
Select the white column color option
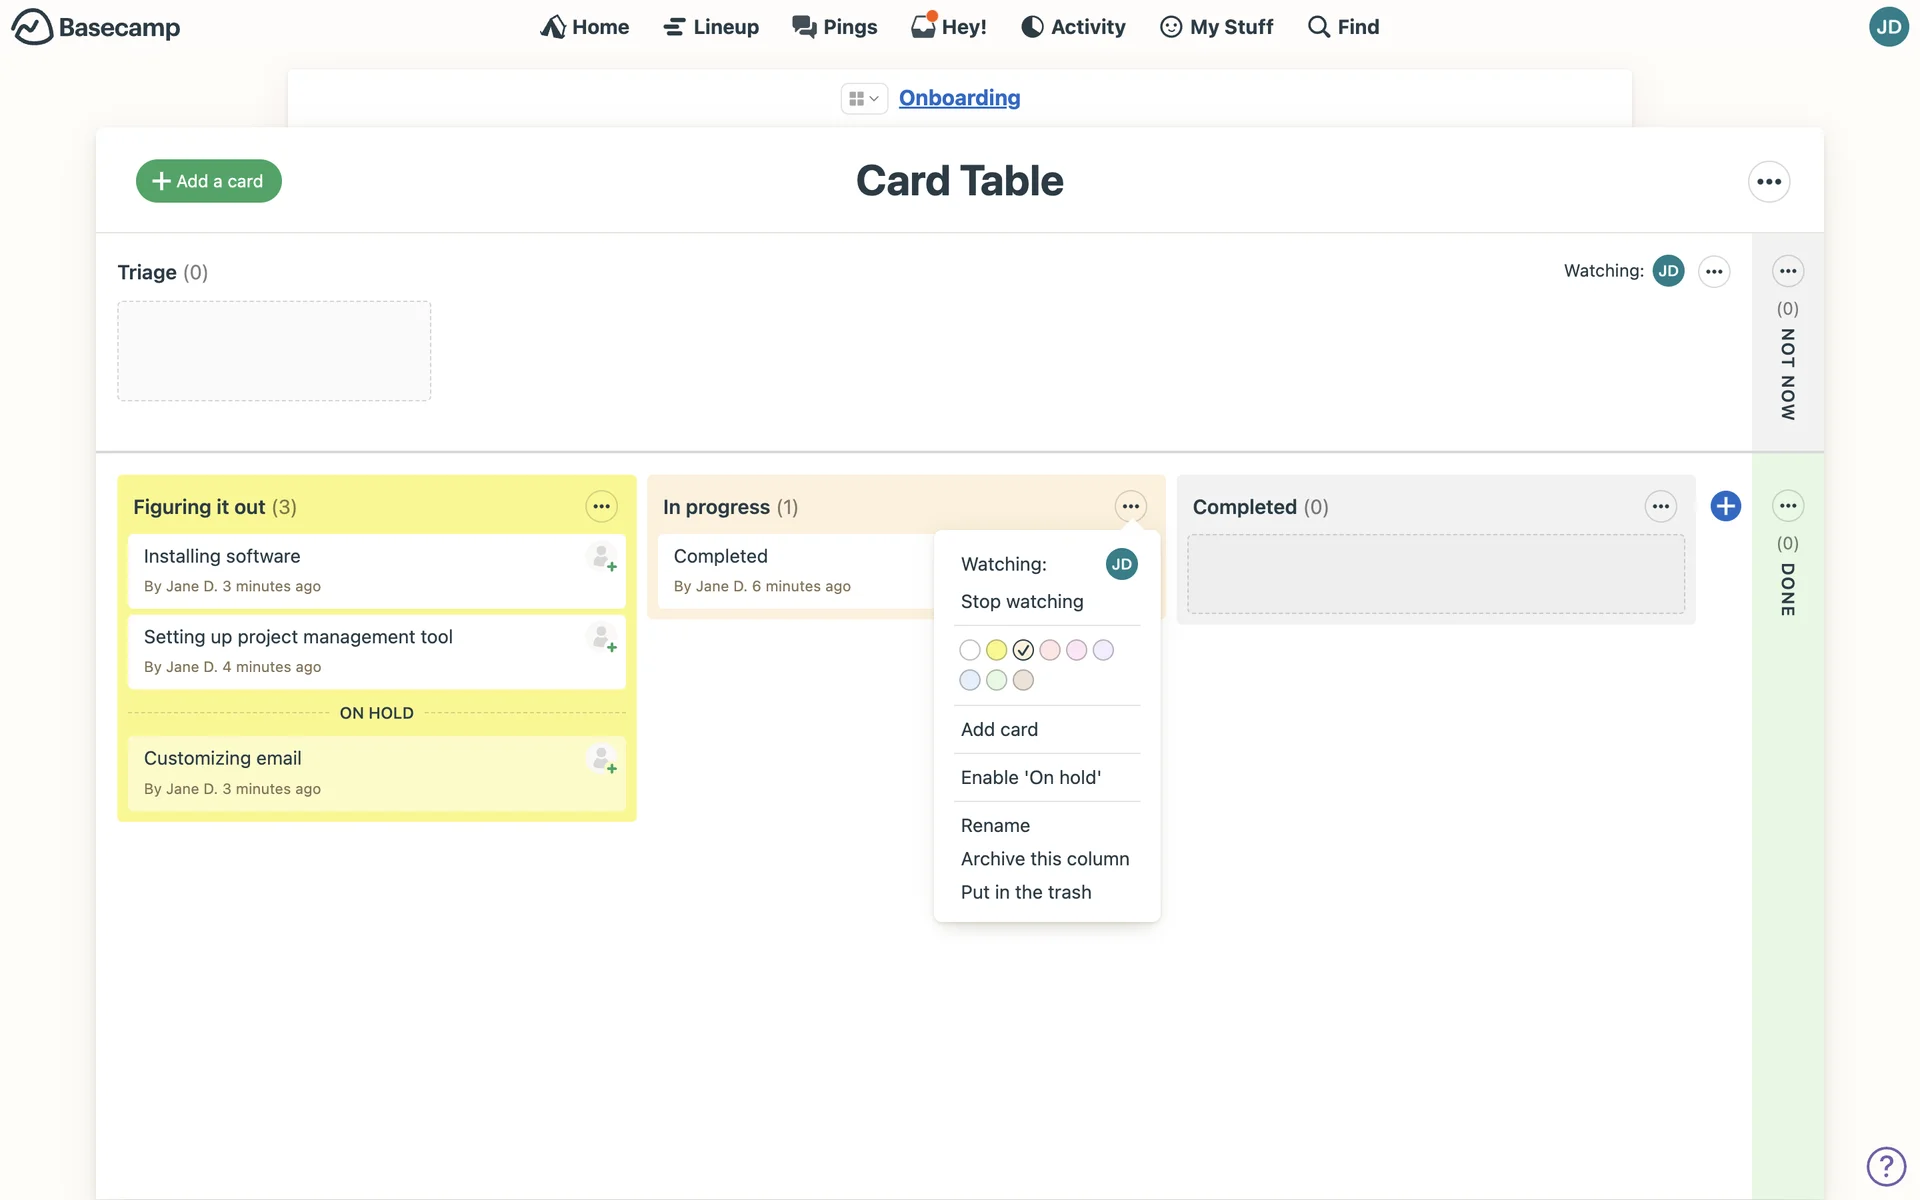pyautogui.click(x=969, y=650)
